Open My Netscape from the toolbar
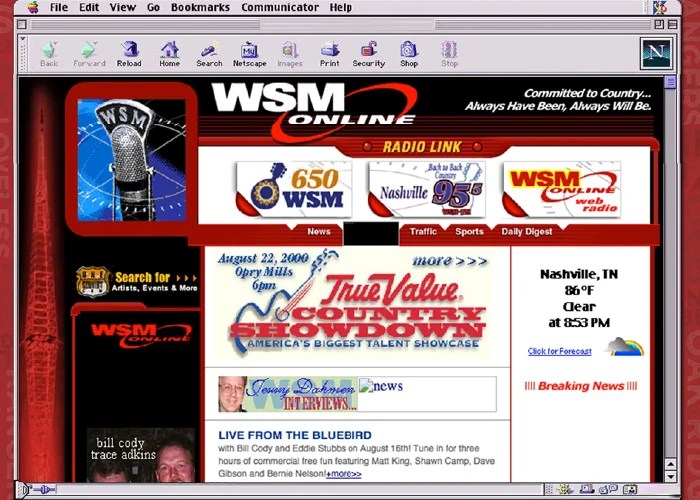 click(250, 54)
